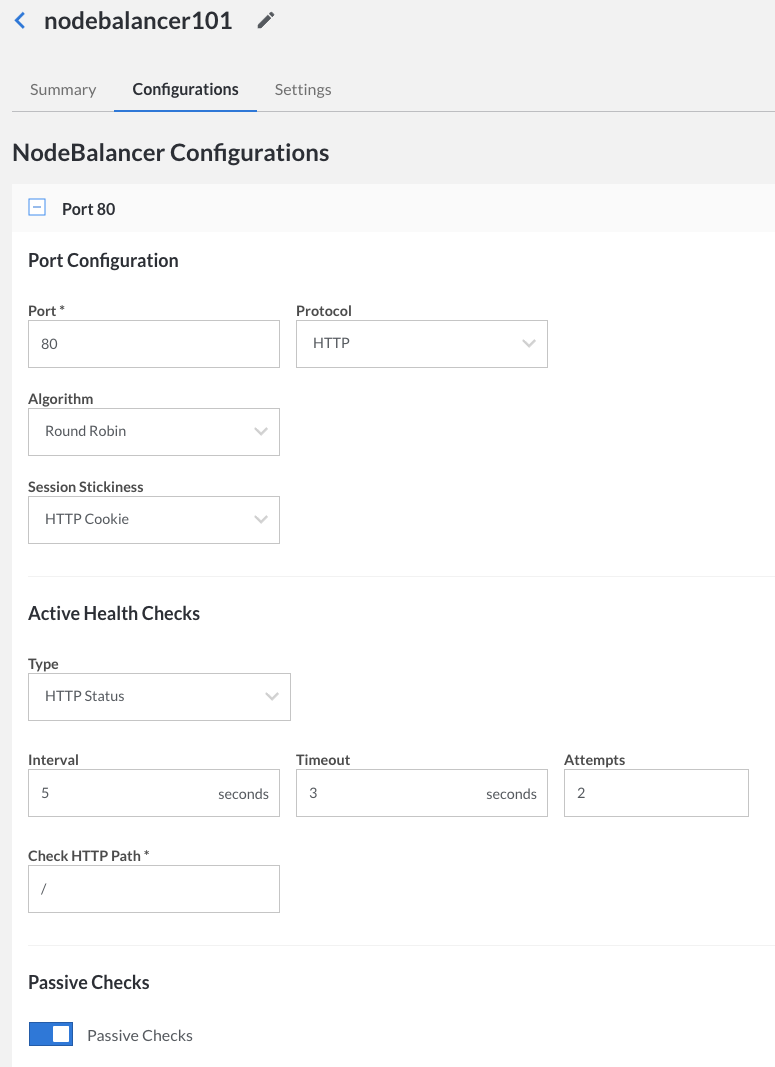Open the Configurations tab
This screenshot has height=1067, width=775.
point(184,89)
